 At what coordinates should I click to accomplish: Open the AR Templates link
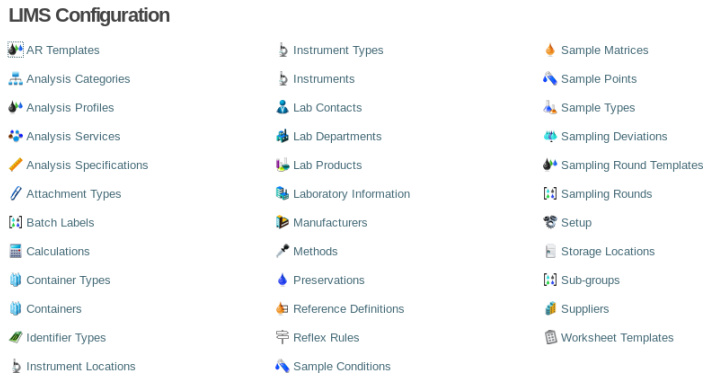[63, 50]
